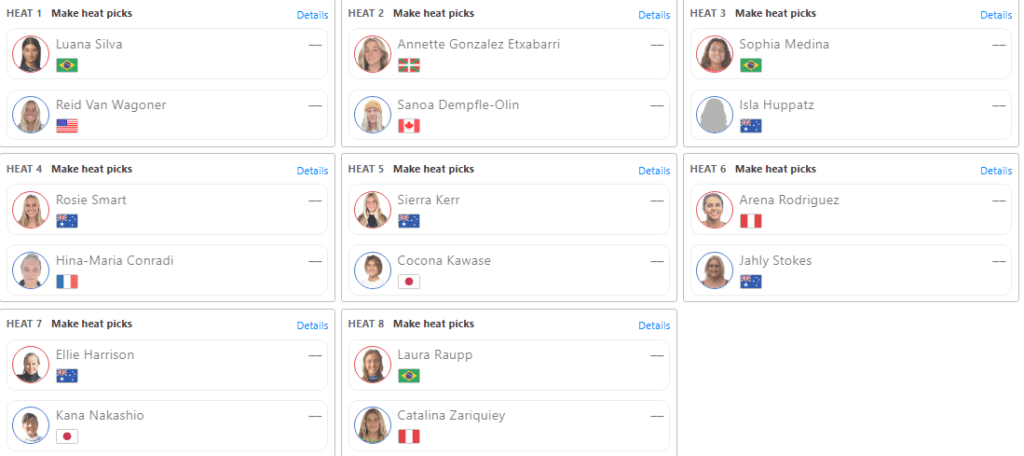Viewport: 1024px width, 456px height.
Task: Open Details for Heat 1
Action: click(312, 15)
